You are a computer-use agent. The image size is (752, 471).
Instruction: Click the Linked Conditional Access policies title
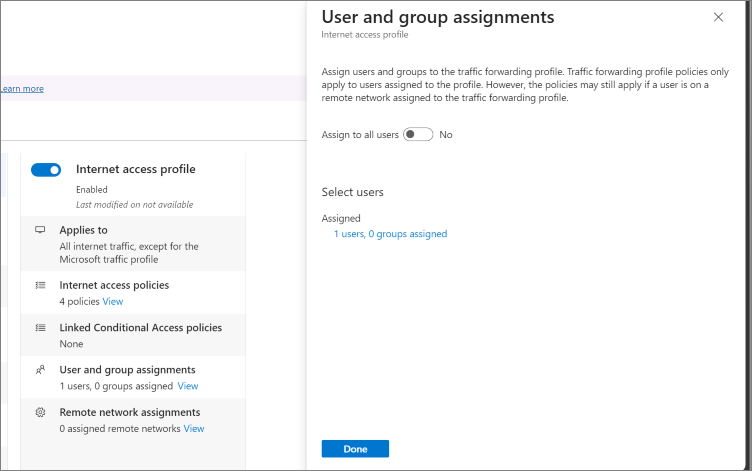click(x=141, y=328)
